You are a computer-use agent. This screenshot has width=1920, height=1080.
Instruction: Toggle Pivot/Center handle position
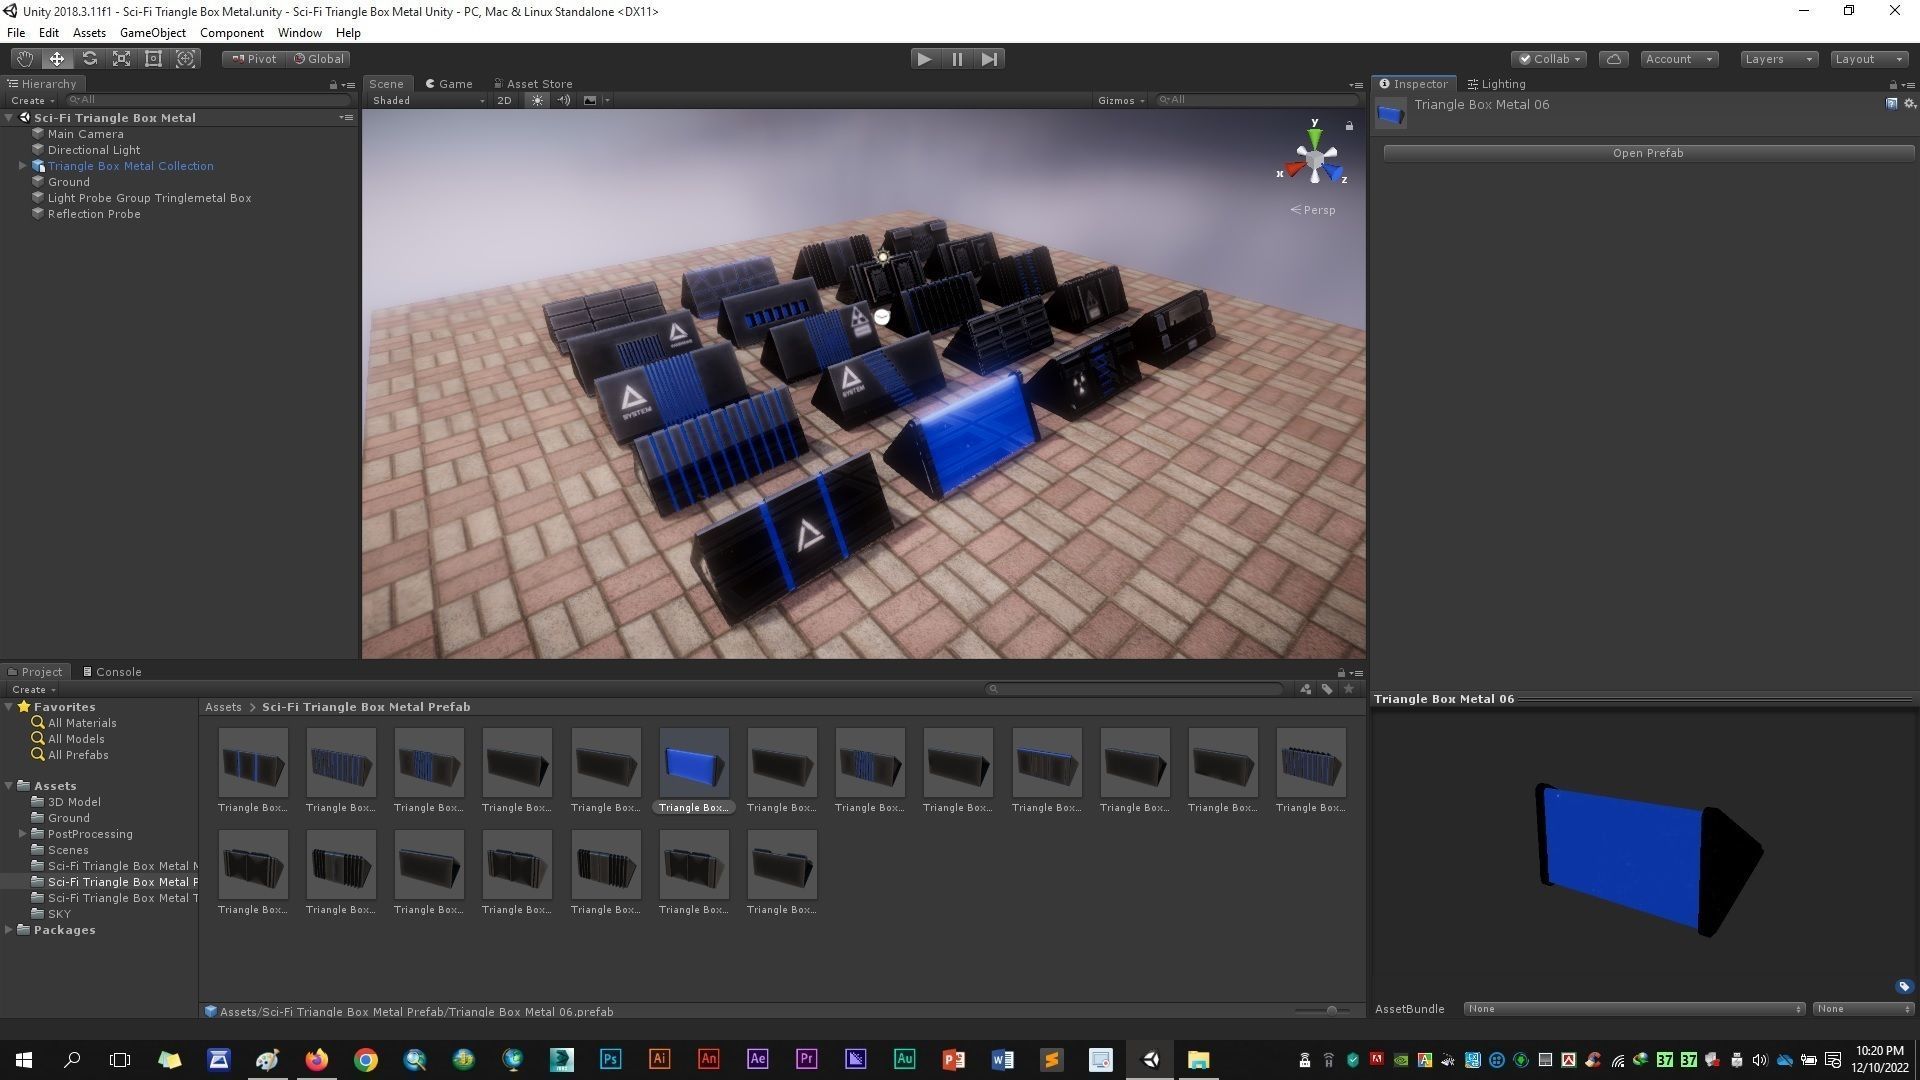pyautogui.click(x=254, y=59)
